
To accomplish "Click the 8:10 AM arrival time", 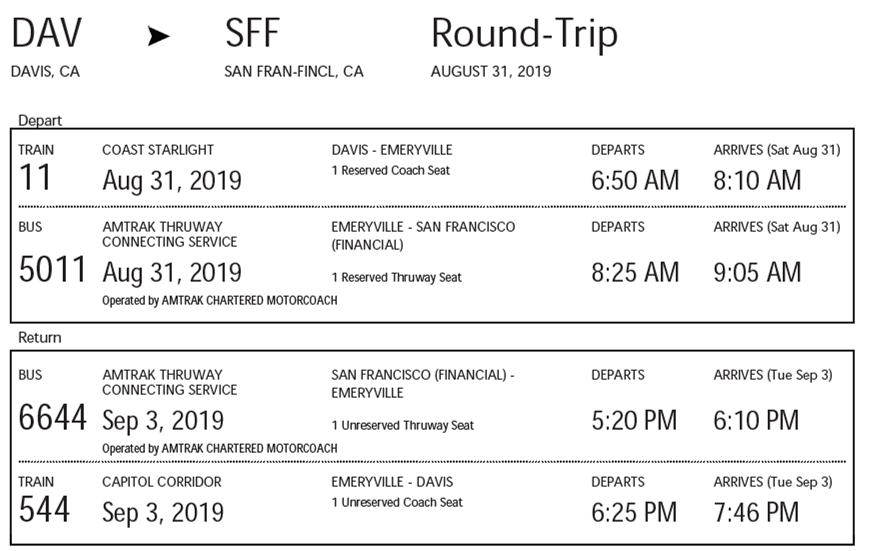I will coord(757,181).
